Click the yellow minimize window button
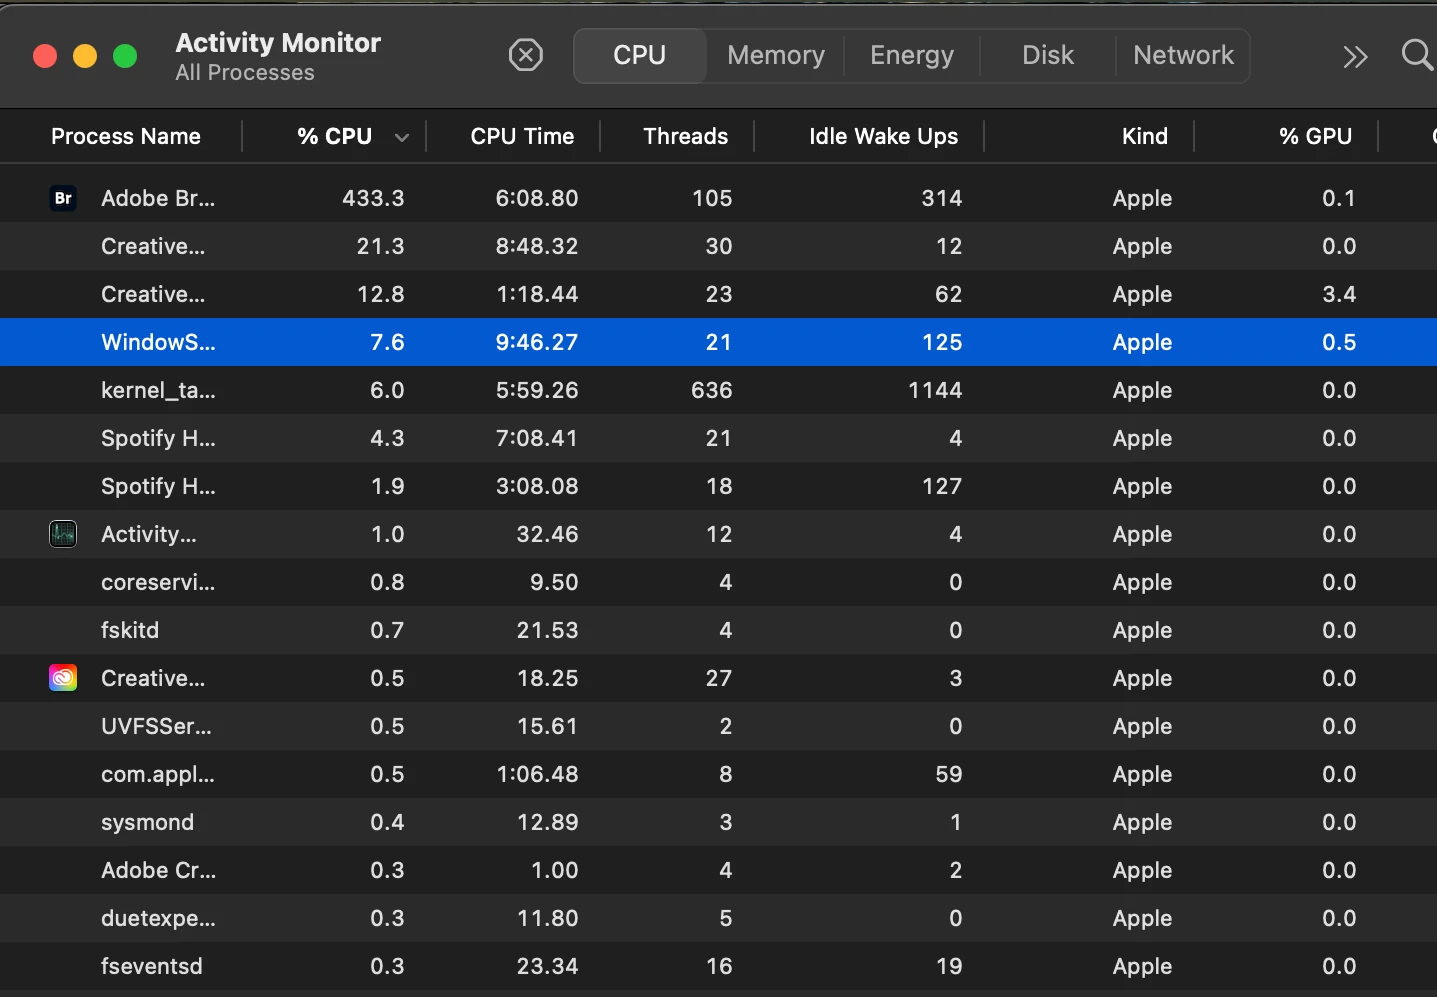 click(85, 56)
